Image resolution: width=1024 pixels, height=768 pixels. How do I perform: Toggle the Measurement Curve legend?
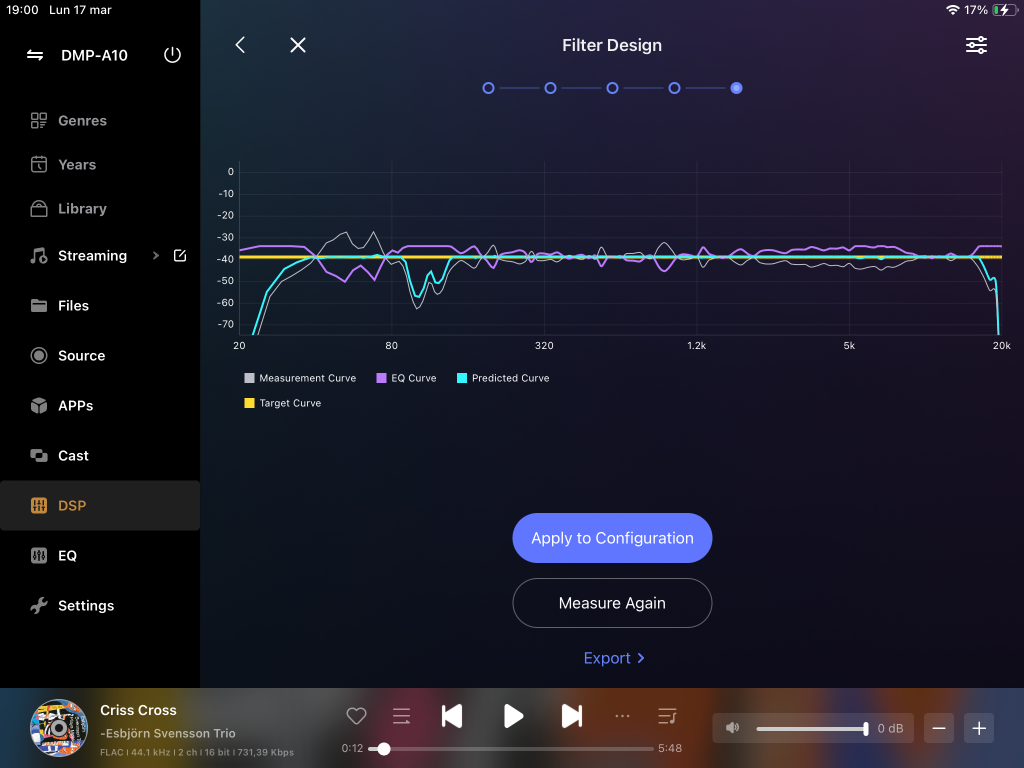tap(300, 378)
